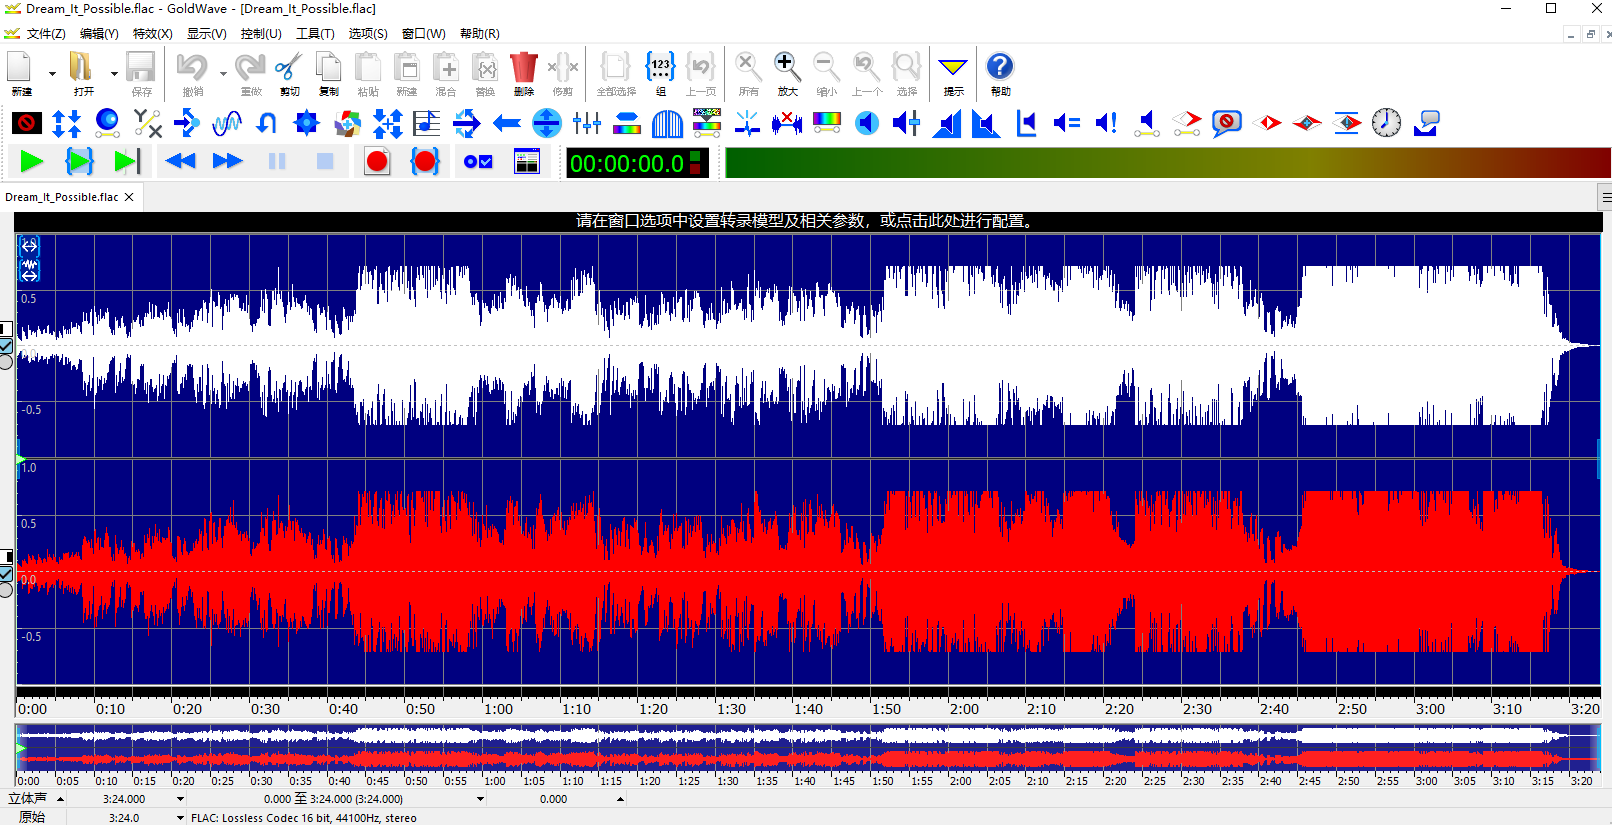The width and height of the screenshot is (1612, 825).
Task: Click the green Play button
Action: pos(32,161)
